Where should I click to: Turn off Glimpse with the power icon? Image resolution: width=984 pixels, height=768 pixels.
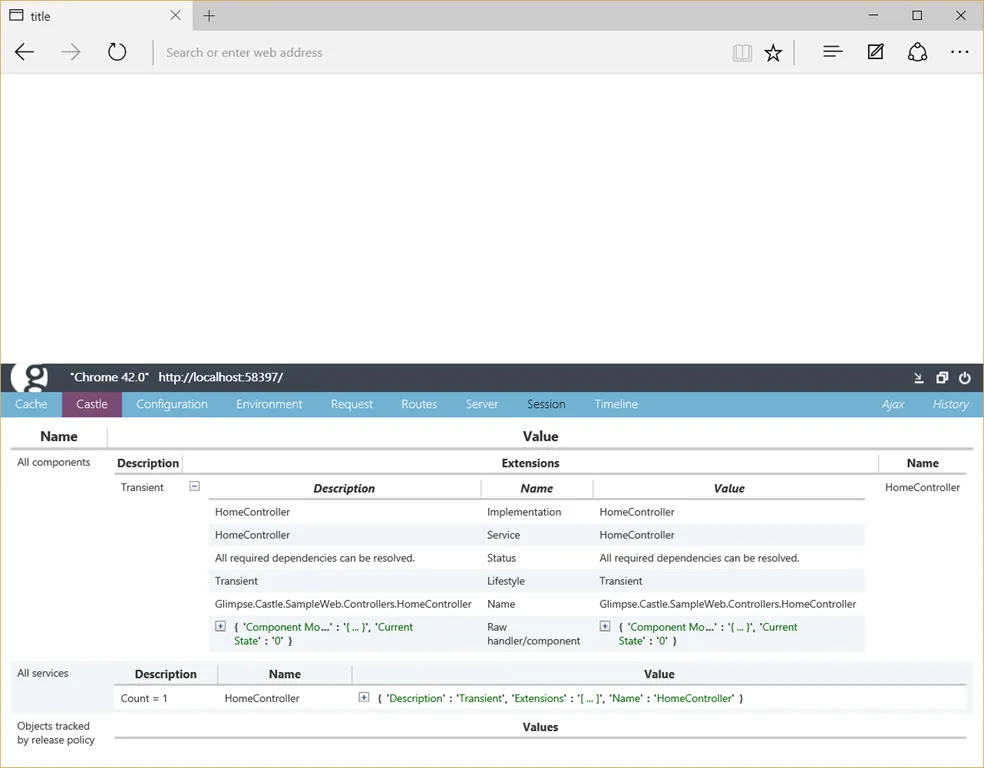point(964,378)
